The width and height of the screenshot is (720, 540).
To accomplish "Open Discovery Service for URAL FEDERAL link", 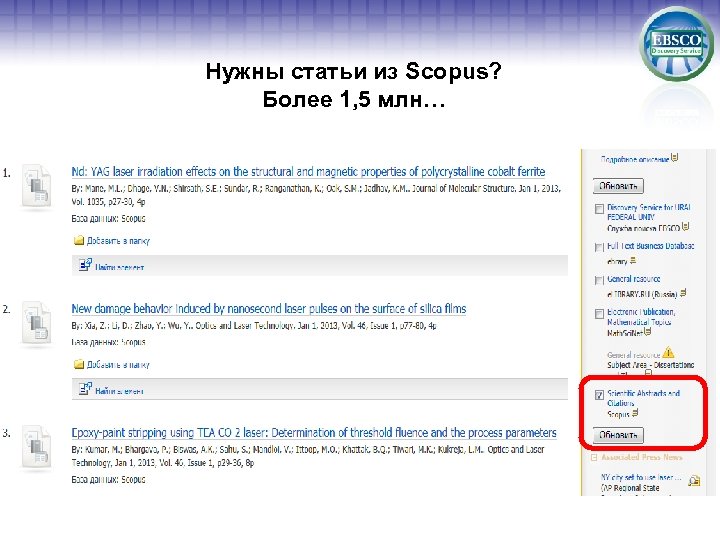I will click(x=649, y=212).
